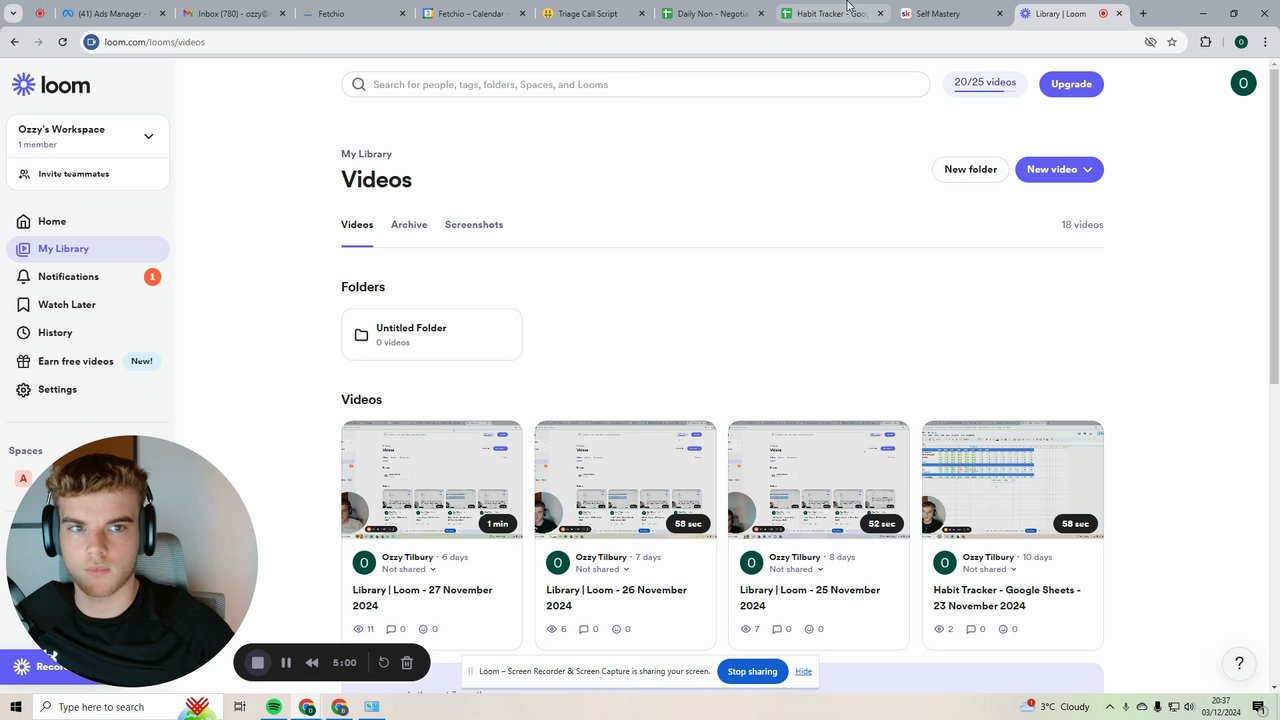
Task: Click views eye icon on 27 November video
Action: (x=359, y=629)
